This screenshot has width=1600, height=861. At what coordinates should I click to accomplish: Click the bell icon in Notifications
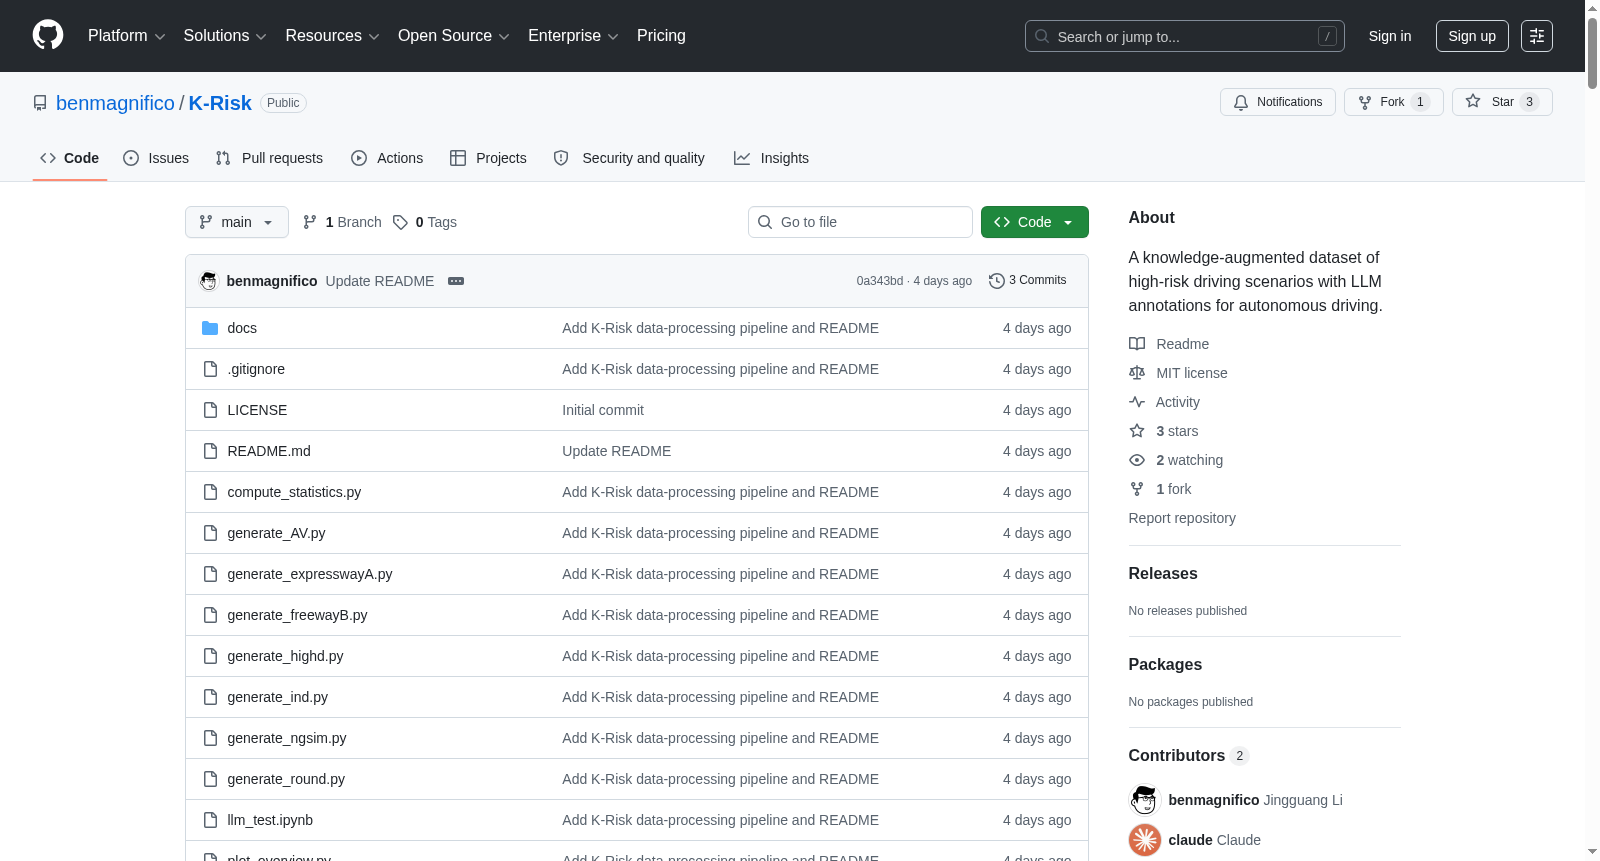point(1241,102)
